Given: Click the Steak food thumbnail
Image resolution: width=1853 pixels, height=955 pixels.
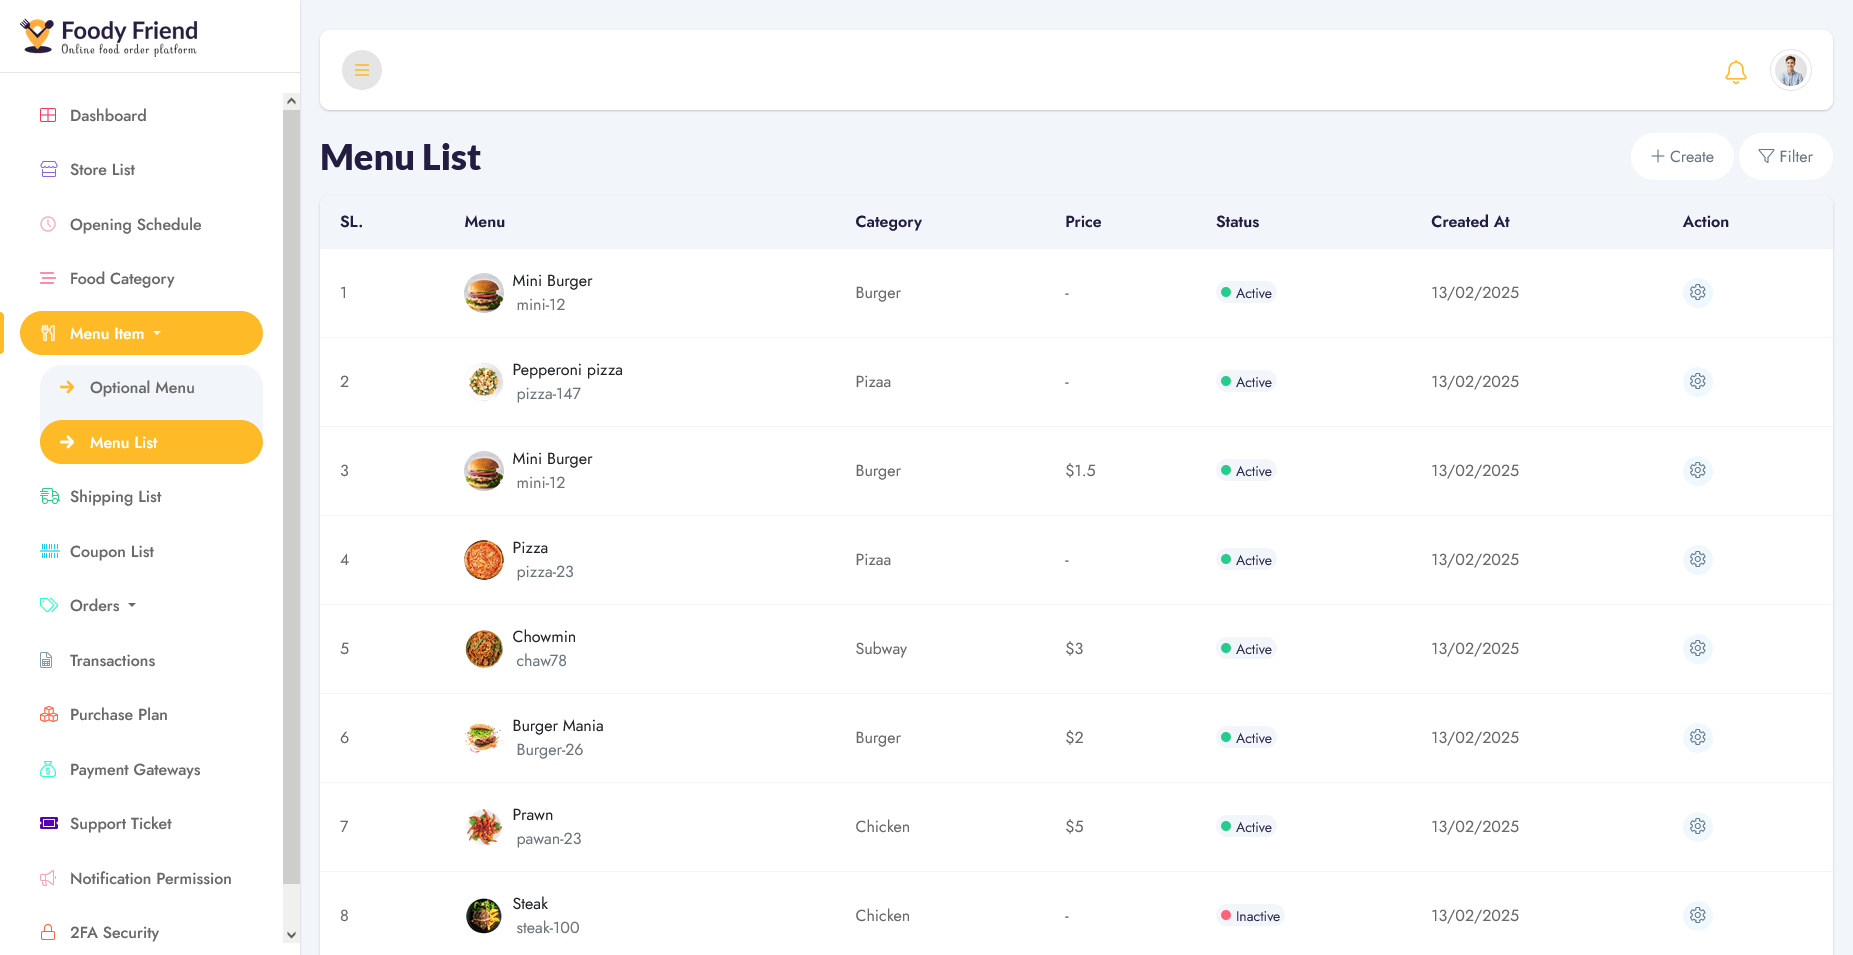Looking at the screenshot, I should pyautogui.click(x=484, y=916).
